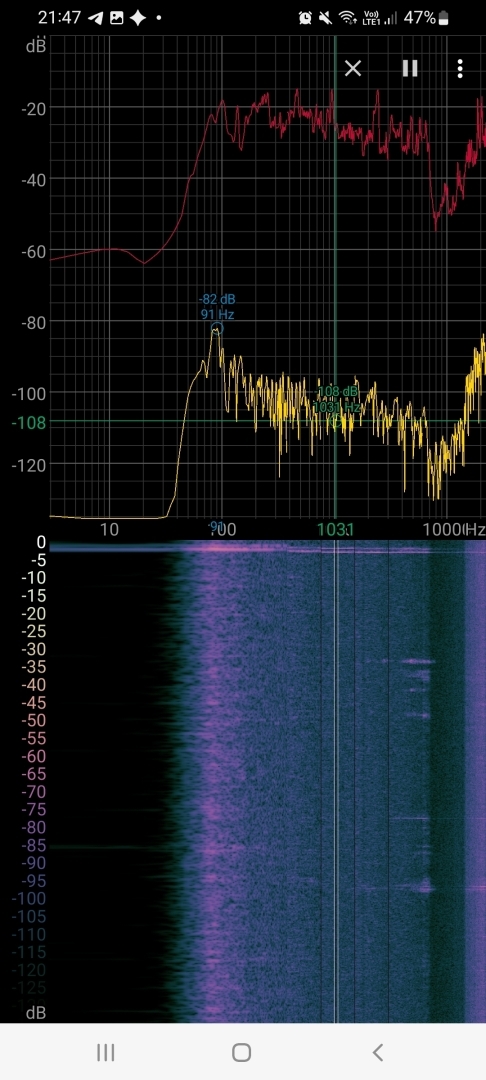Tap the 10 Hz frequency axis label

tap(109, 529)
